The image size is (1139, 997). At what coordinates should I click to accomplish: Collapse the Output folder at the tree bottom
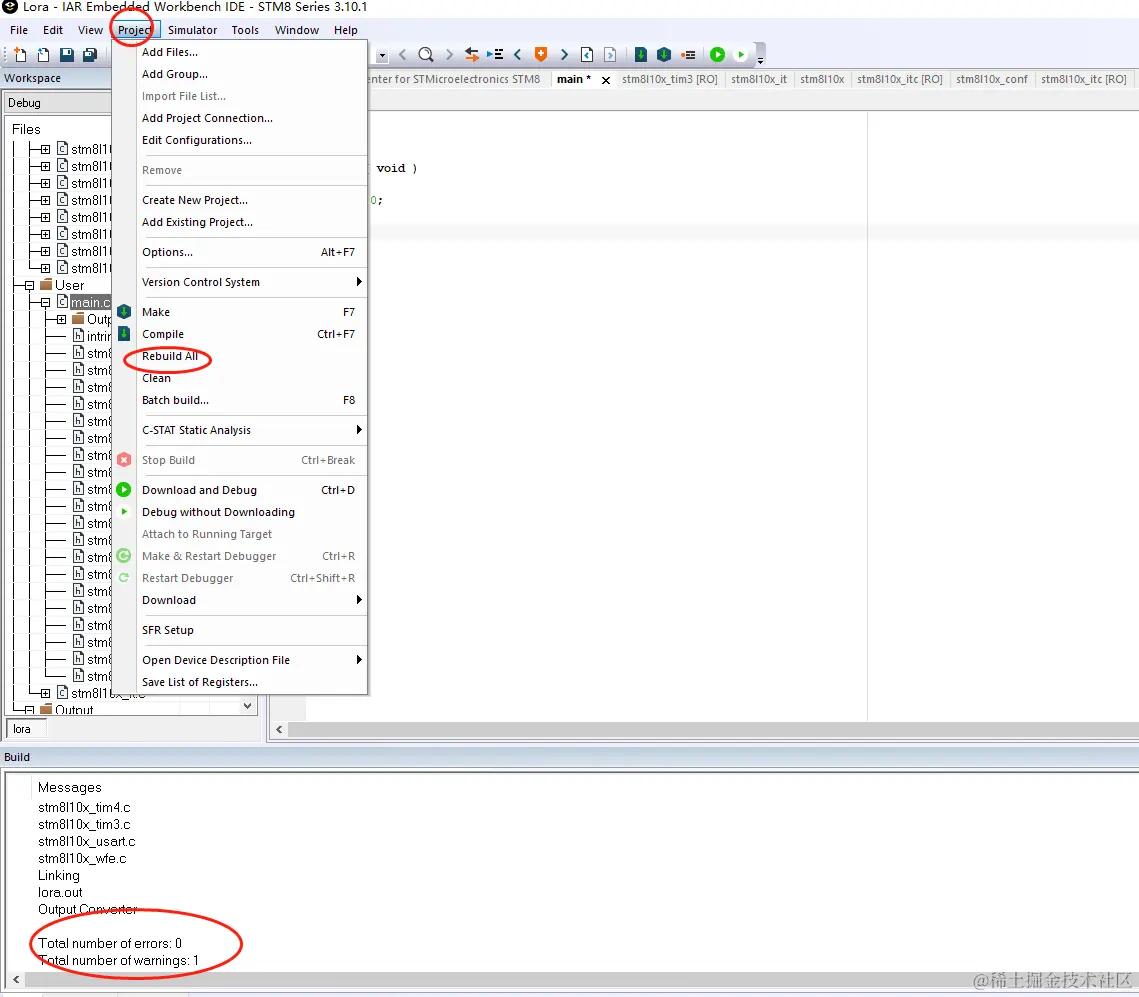pyautogui.click(x=29, y=709)
